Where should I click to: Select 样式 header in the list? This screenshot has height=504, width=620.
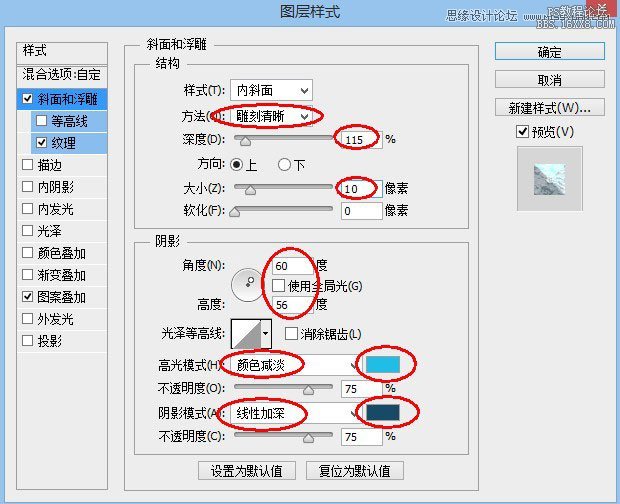point(62,52)
